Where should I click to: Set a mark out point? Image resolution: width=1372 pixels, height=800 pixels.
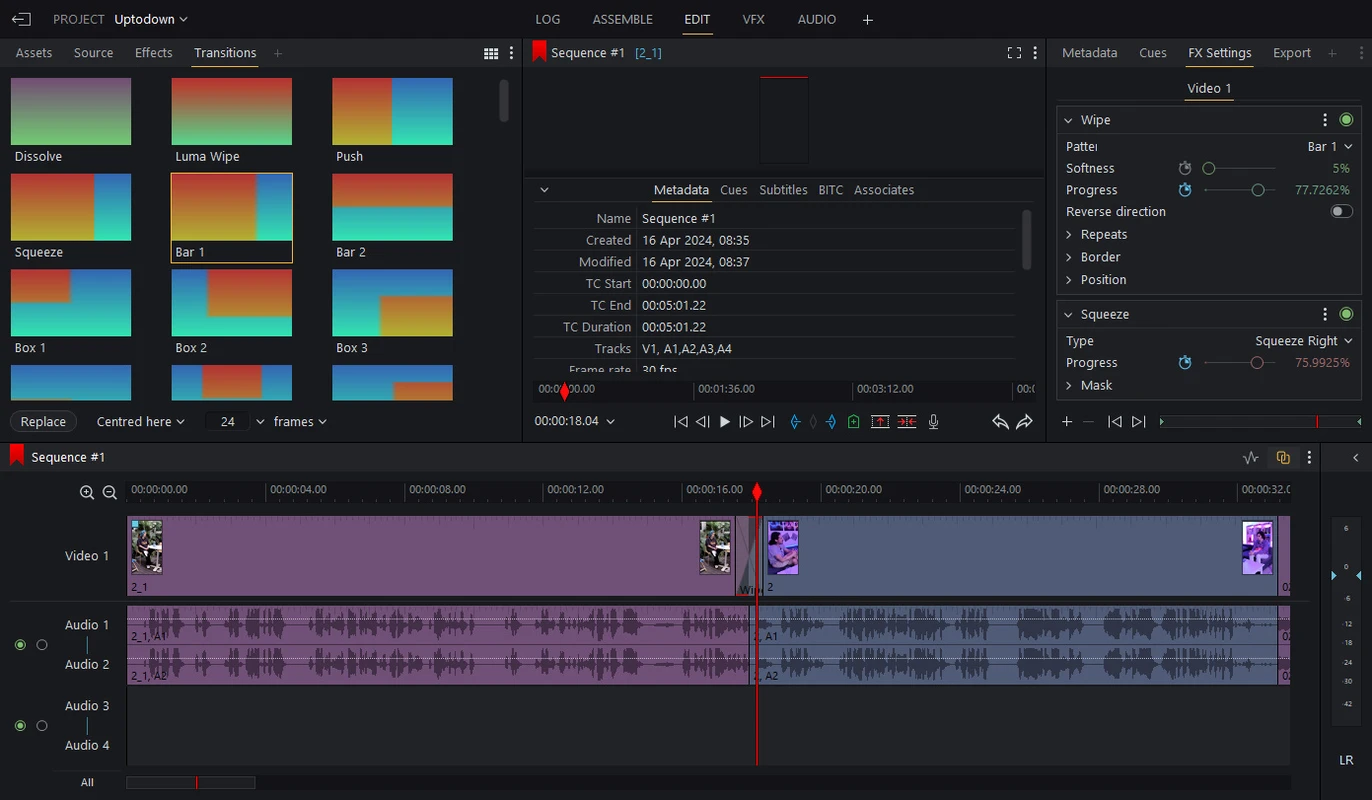[831, 422]
